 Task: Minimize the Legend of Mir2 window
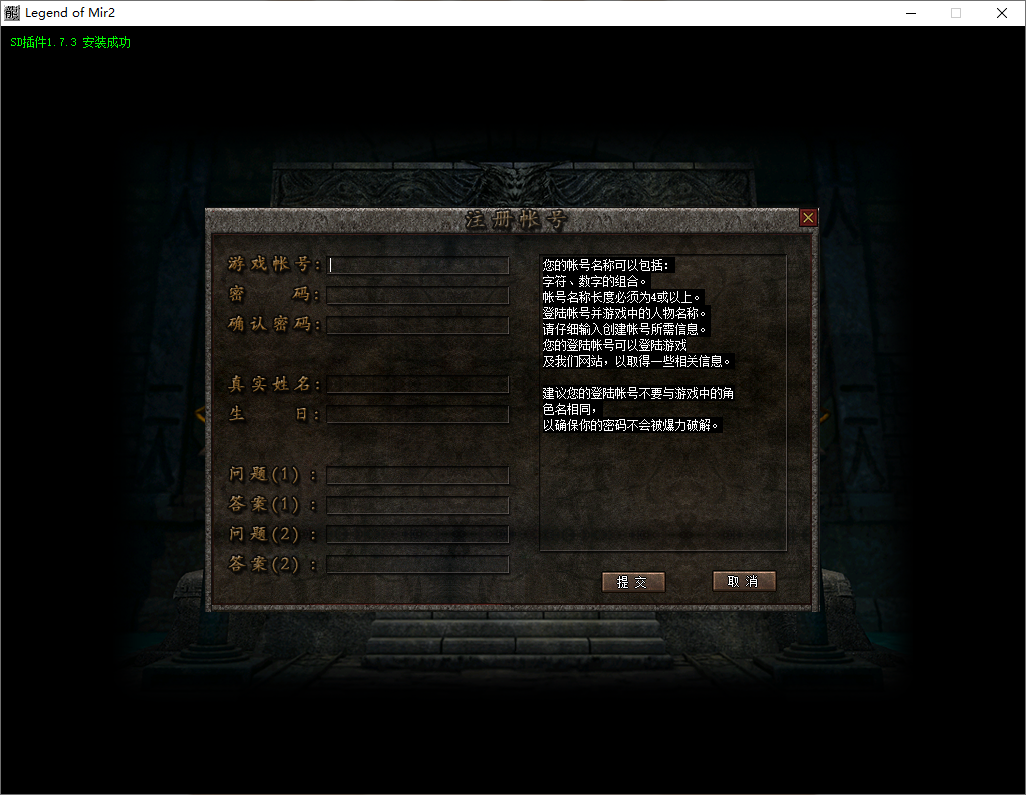912,13
